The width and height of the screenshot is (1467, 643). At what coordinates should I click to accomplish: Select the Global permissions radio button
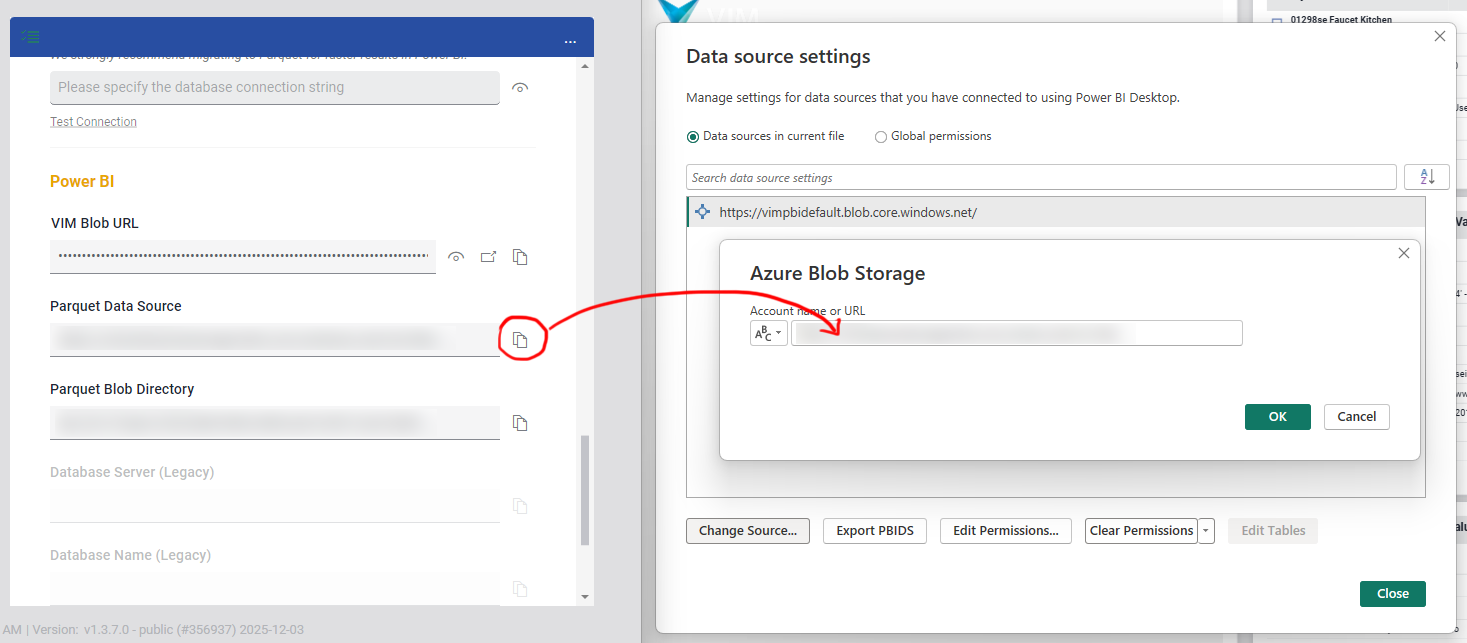click(881, 137)
